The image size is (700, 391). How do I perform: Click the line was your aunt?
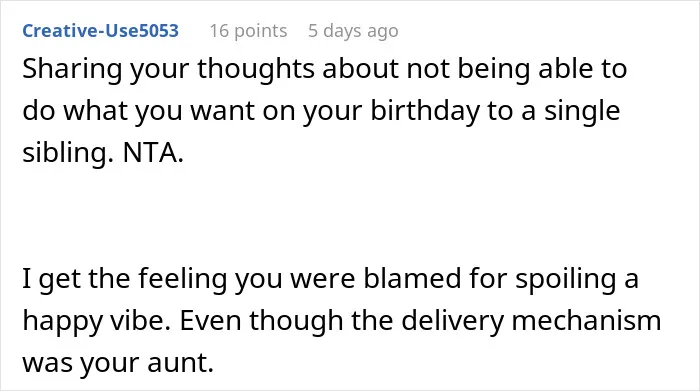(118, 363)
